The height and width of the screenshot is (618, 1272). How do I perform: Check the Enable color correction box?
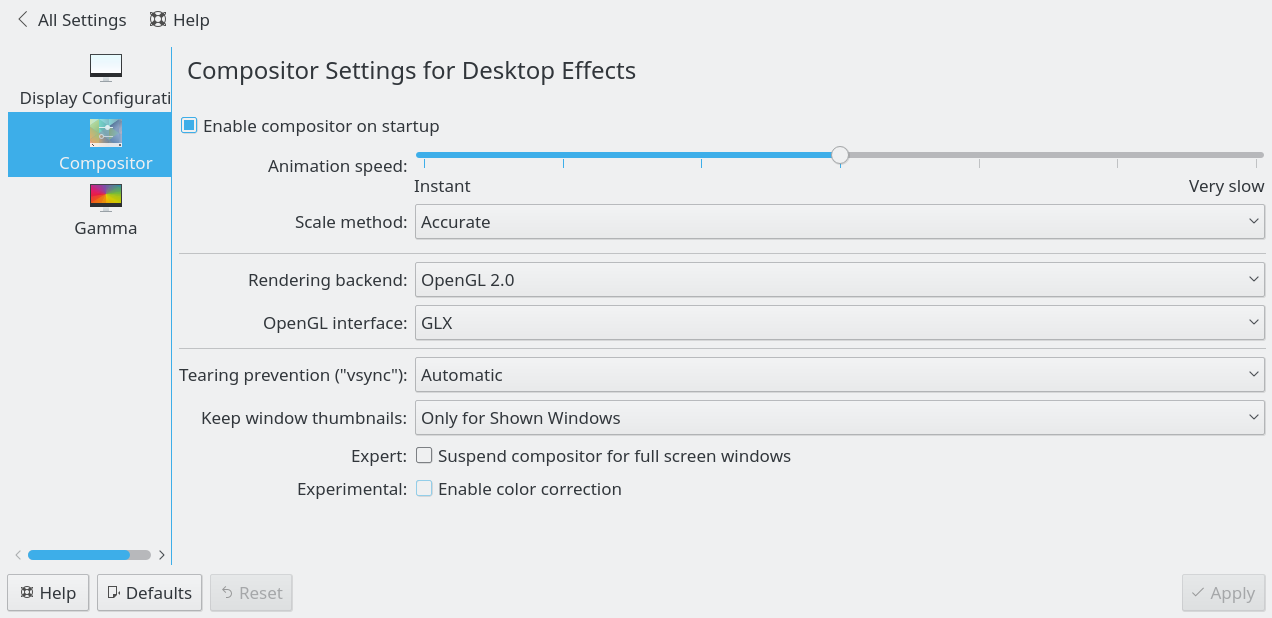(x=424, y=489)
